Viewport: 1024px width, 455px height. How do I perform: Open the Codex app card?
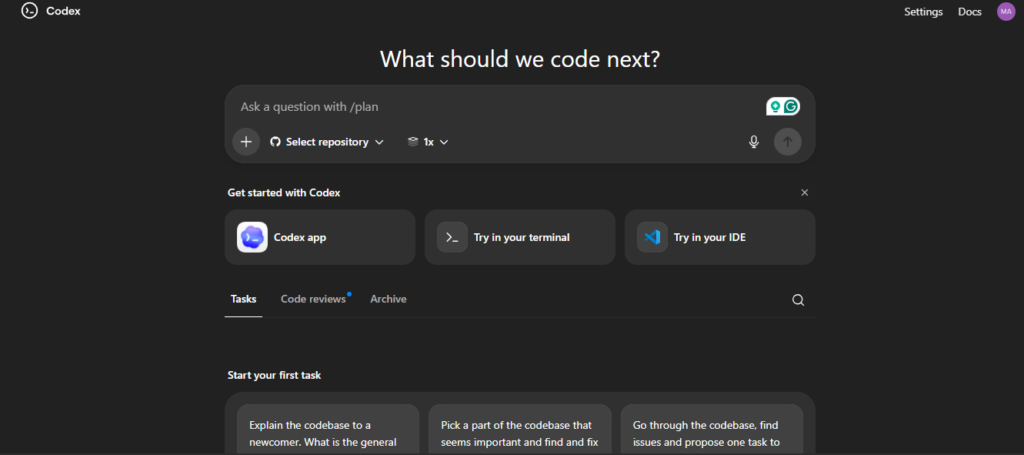click(x=320, y=237)
